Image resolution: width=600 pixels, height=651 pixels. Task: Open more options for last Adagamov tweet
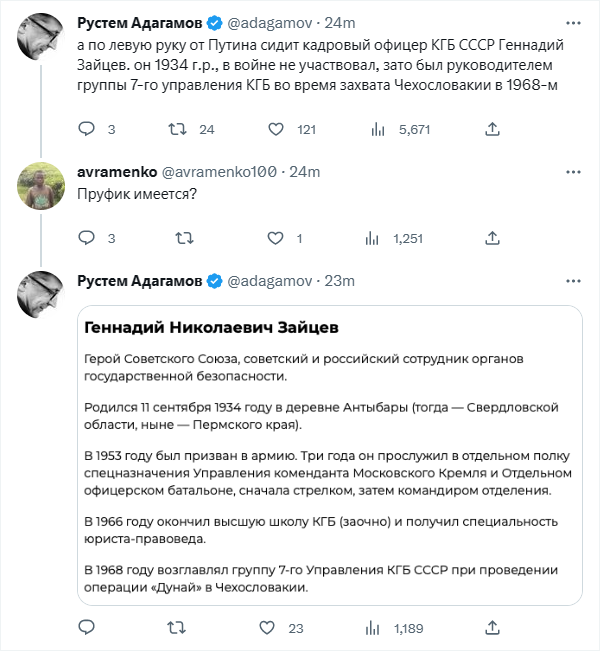(x=569, y=281)
